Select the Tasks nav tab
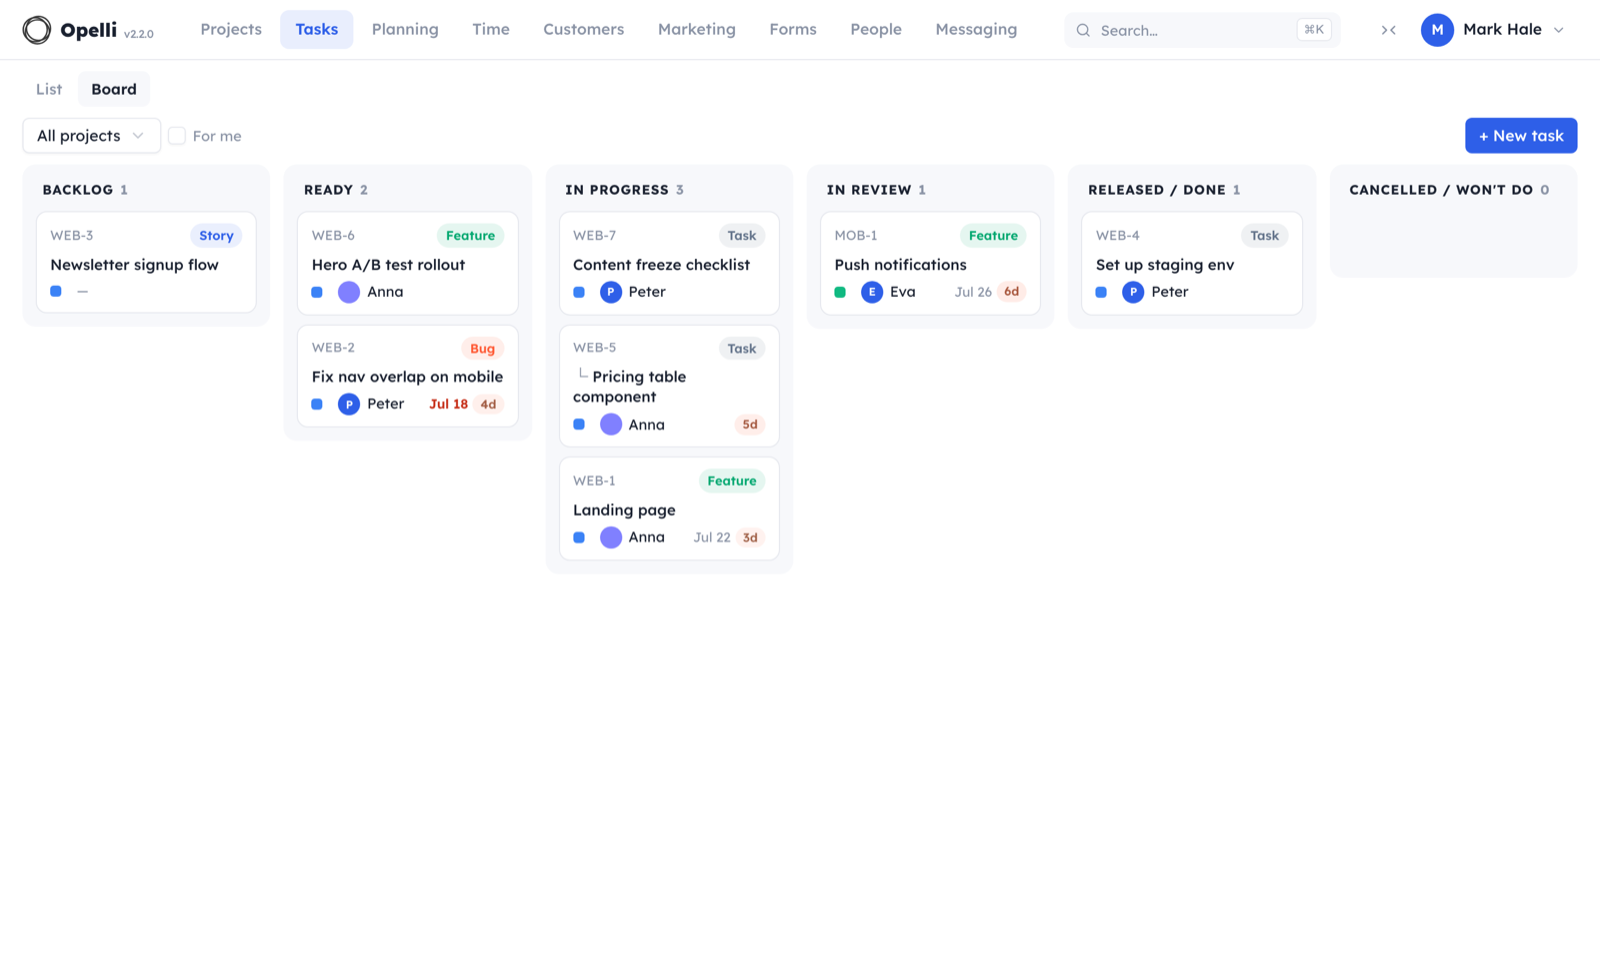Image resolution: width=1600 pixels, height=955 pixels. [x=317, y=30]
